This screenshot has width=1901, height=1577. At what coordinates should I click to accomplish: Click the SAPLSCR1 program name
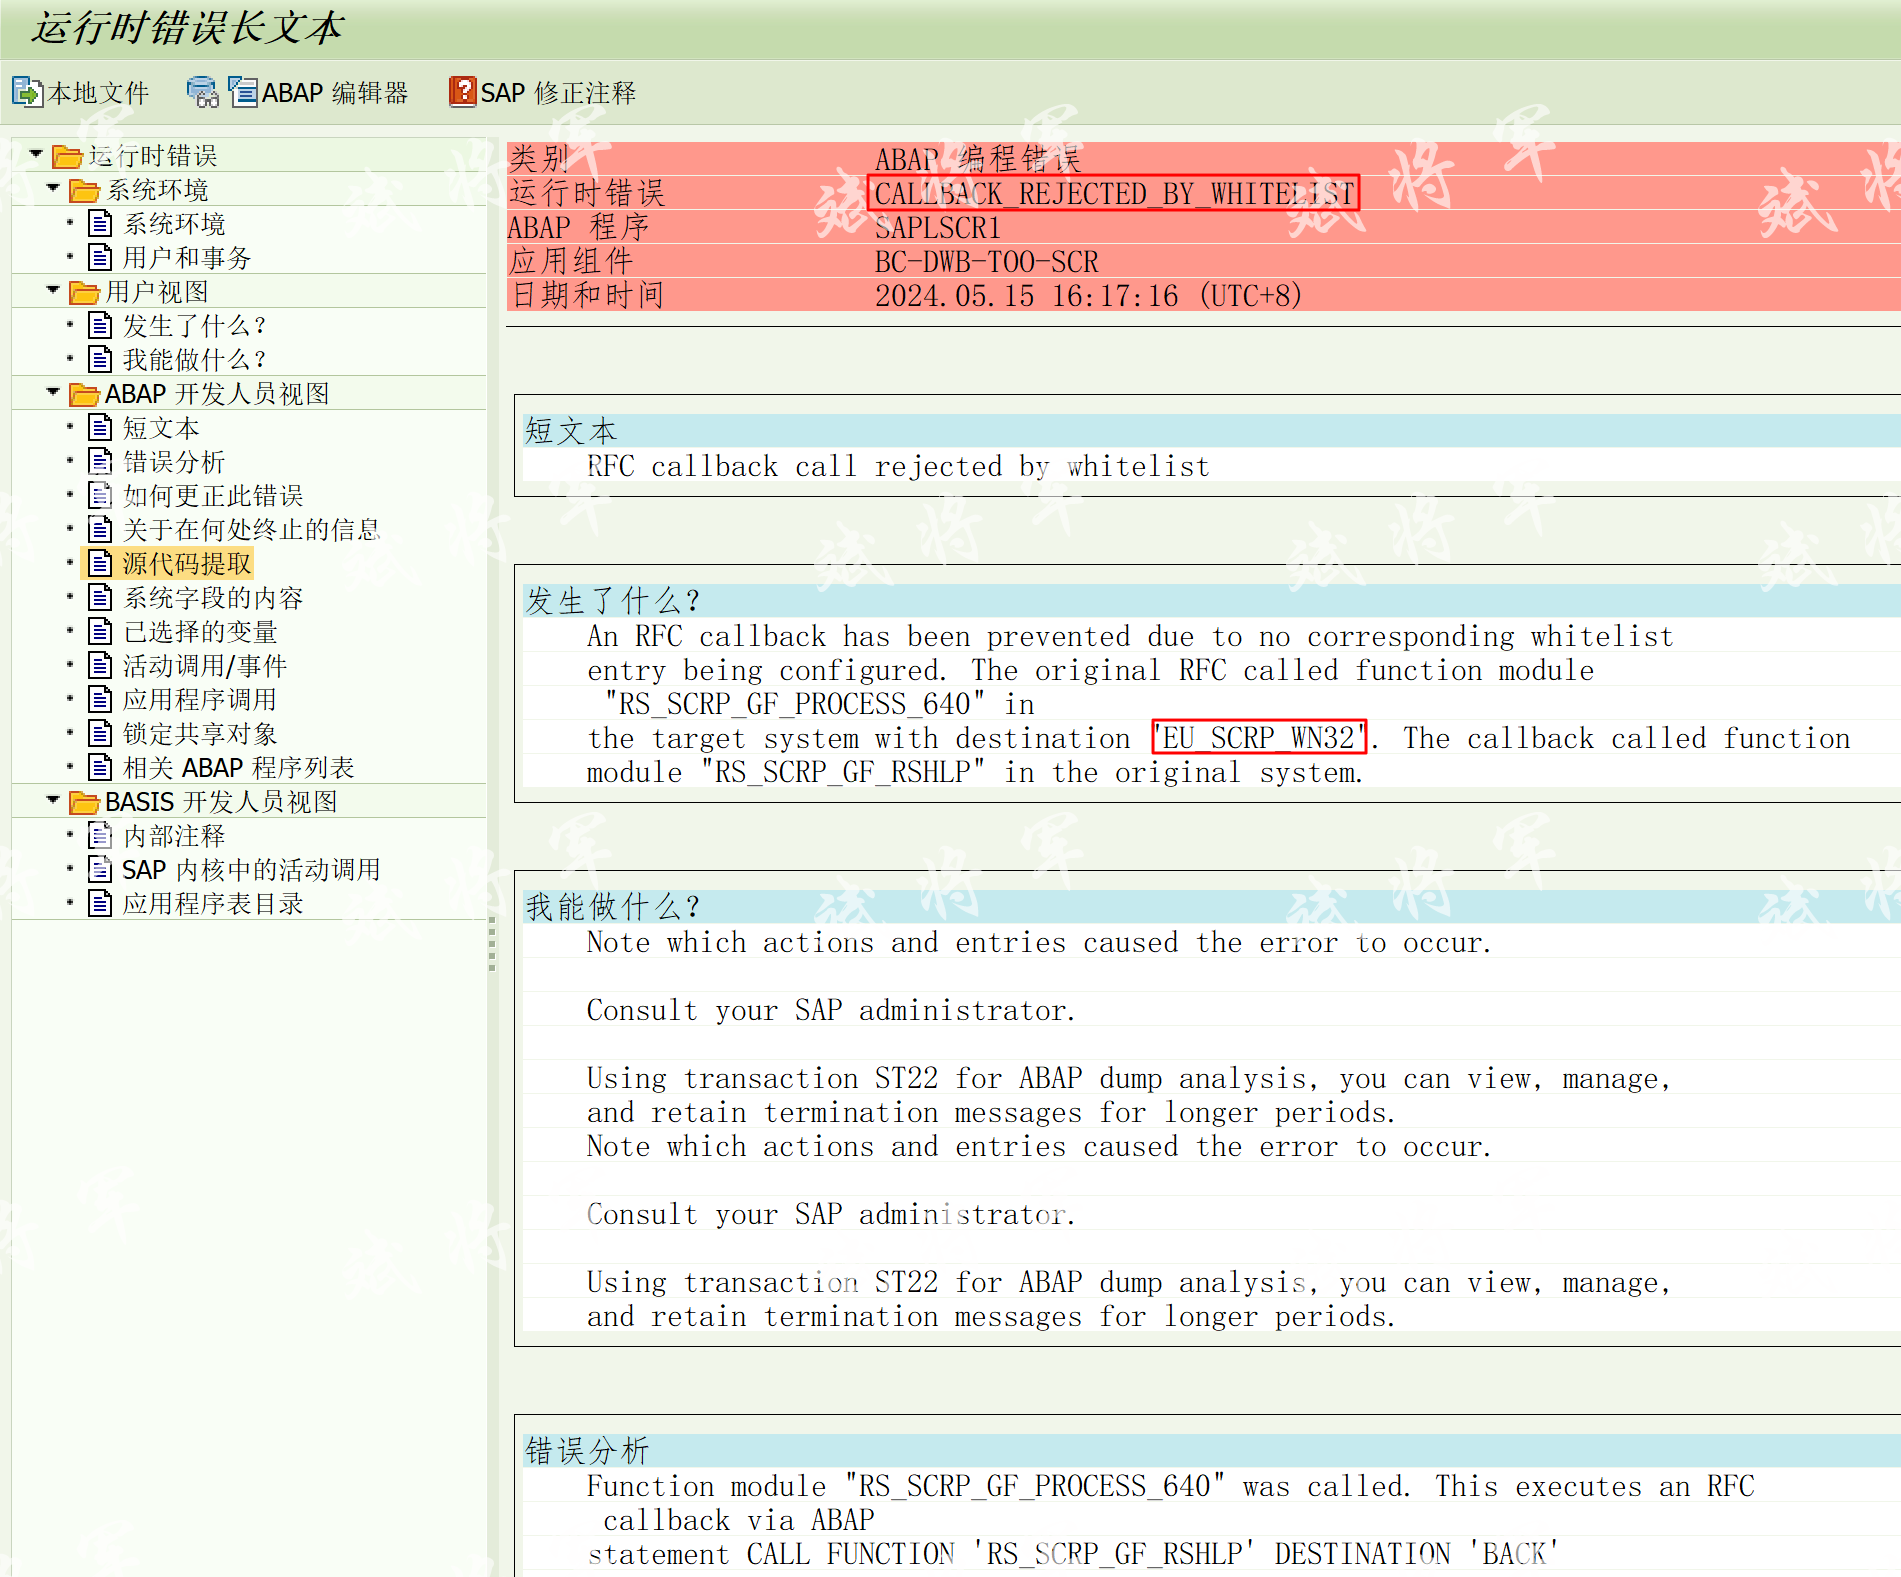click(937, 228)
